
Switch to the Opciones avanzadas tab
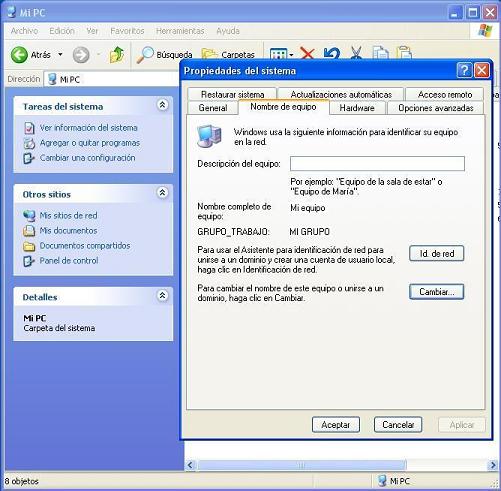coord(436,108)
